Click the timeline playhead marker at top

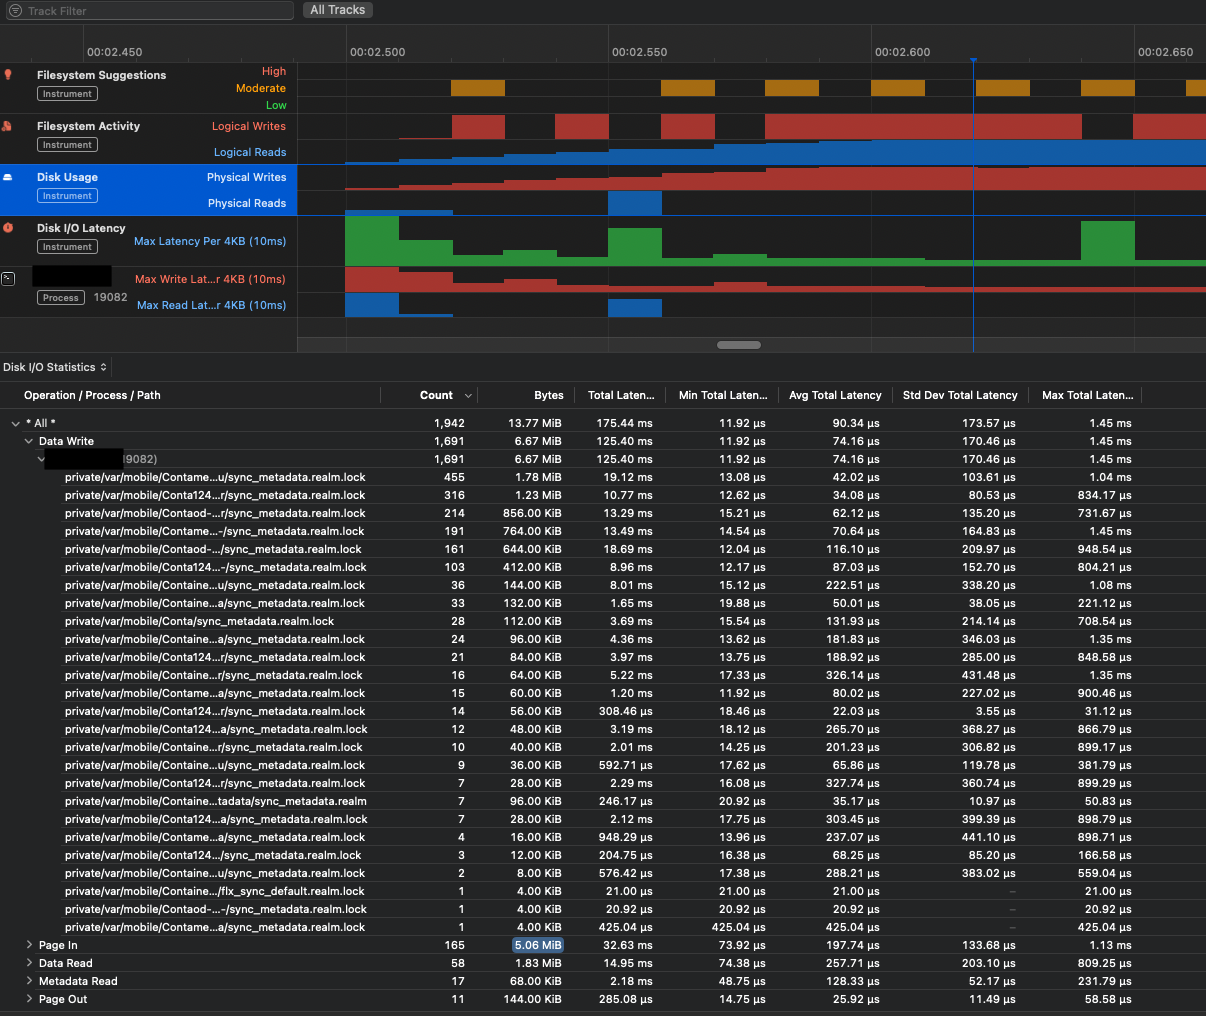(x=973, y=61)
